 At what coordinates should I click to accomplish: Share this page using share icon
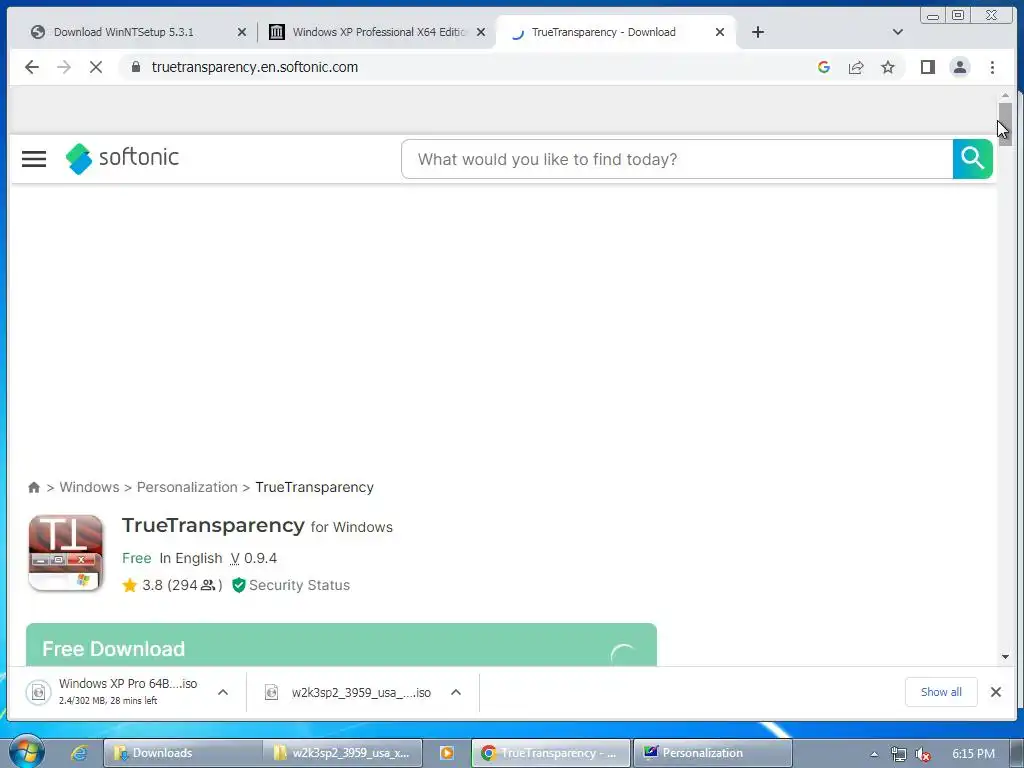pyautogui.click(x=856, y=67)
